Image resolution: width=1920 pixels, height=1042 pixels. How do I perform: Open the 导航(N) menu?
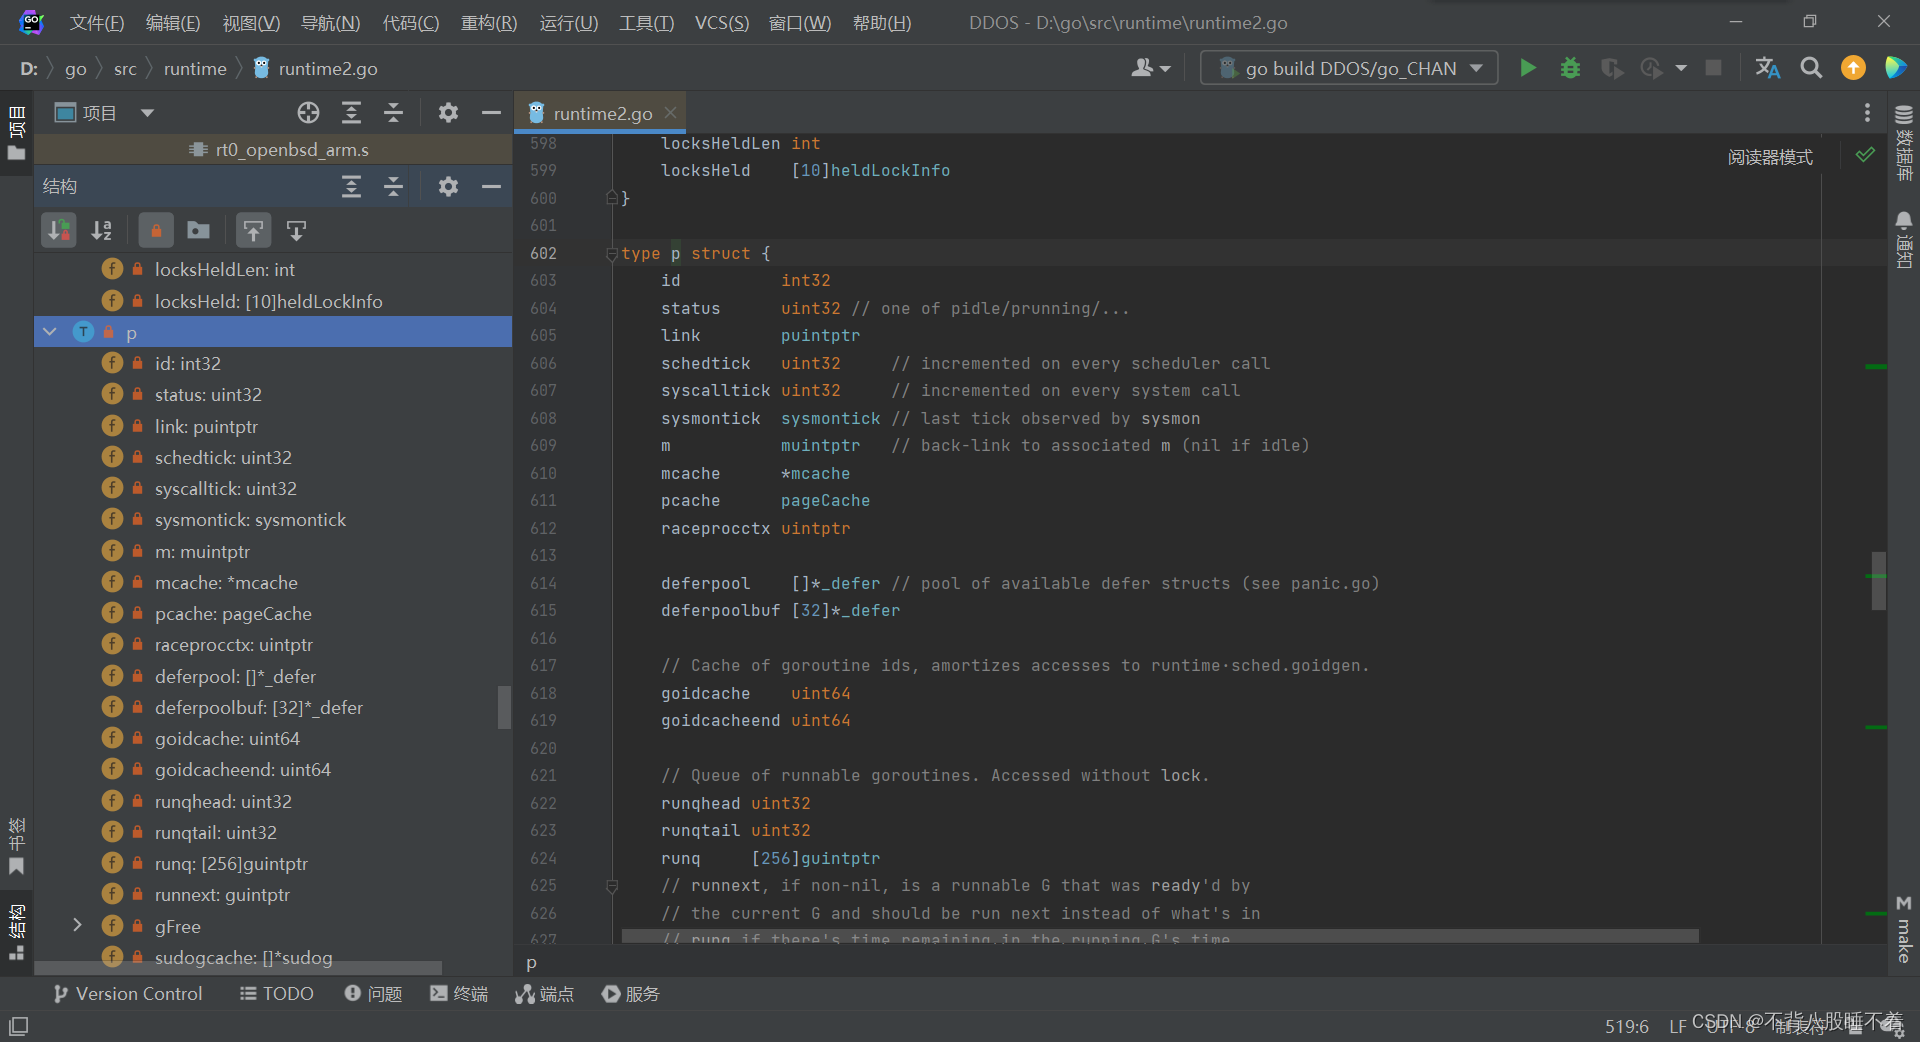pos(331,23)
